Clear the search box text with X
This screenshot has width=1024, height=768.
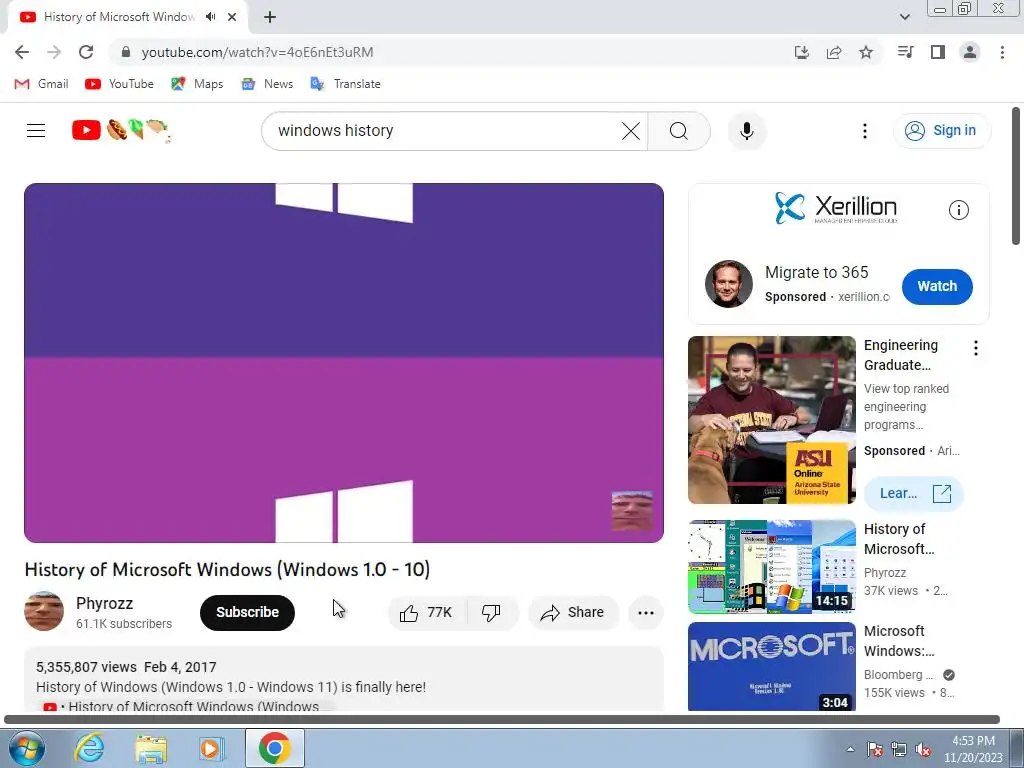pos(631,131)
